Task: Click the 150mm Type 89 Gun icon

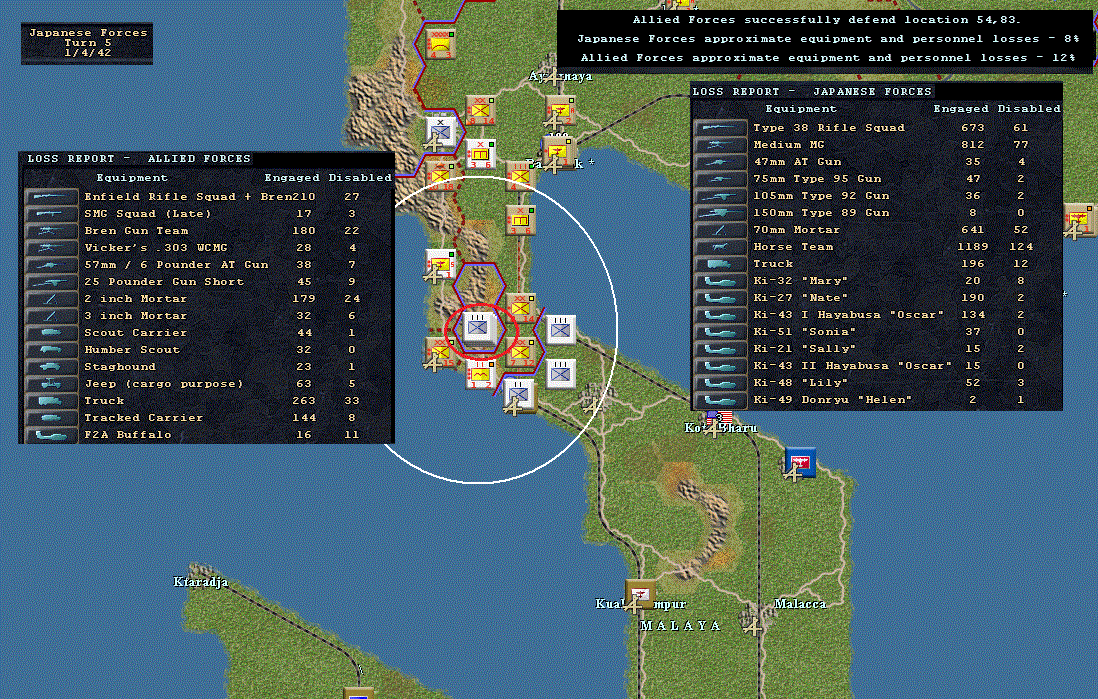Action: point(721,213)
